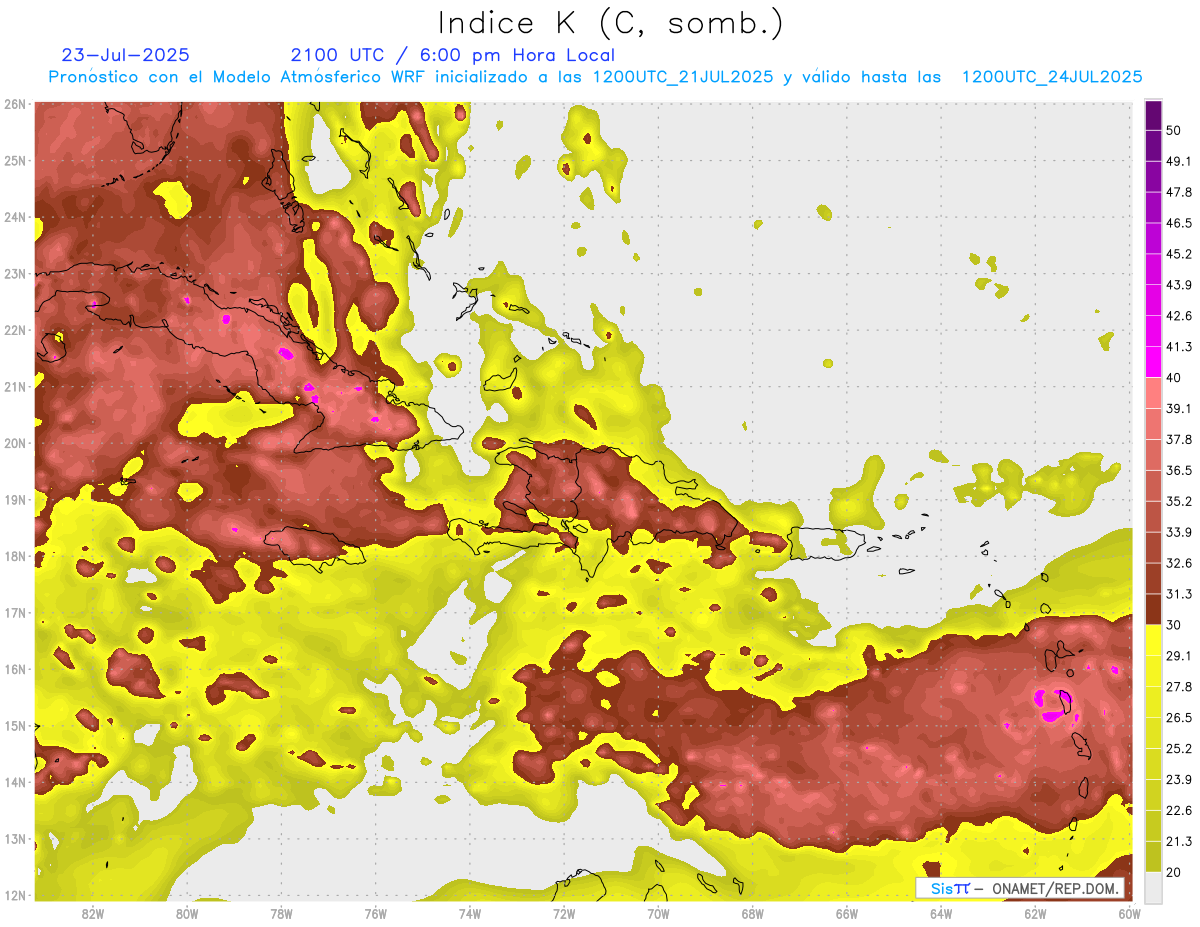Click the longitude label "62W"
This screenshot has height=927, width=1200.
pos(1035,914)
